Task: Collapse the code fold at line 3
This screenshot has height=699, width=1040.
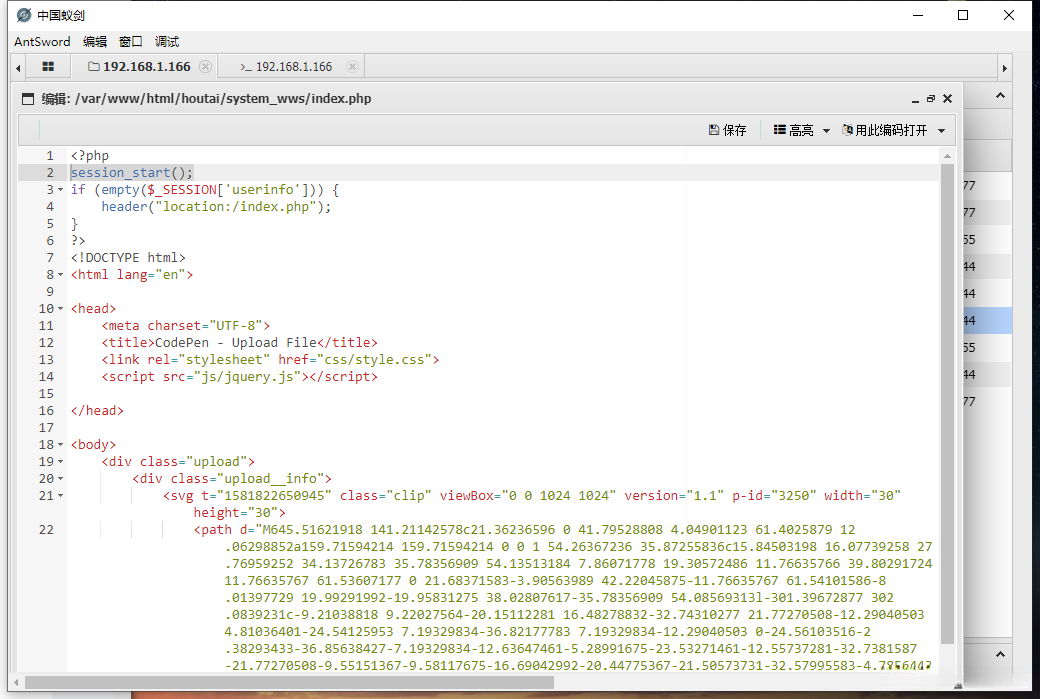Action: [x=60, y=190]
